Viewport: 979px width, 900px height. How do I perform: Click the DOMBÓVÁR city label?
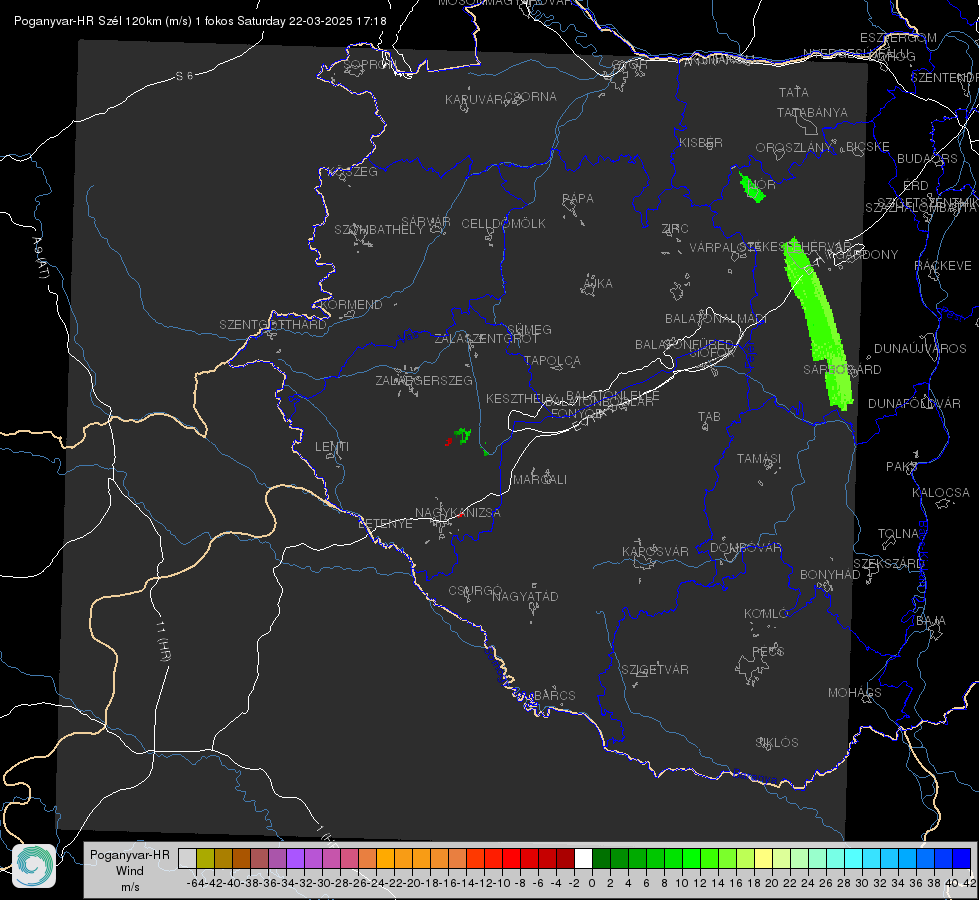click(x=745, y=548)
